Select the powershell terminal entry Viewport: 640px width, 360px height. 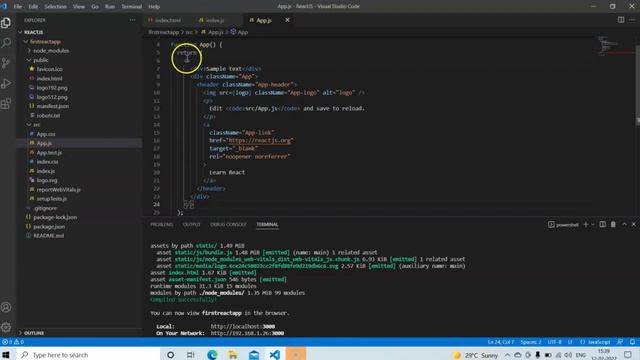tap(563, 224)
